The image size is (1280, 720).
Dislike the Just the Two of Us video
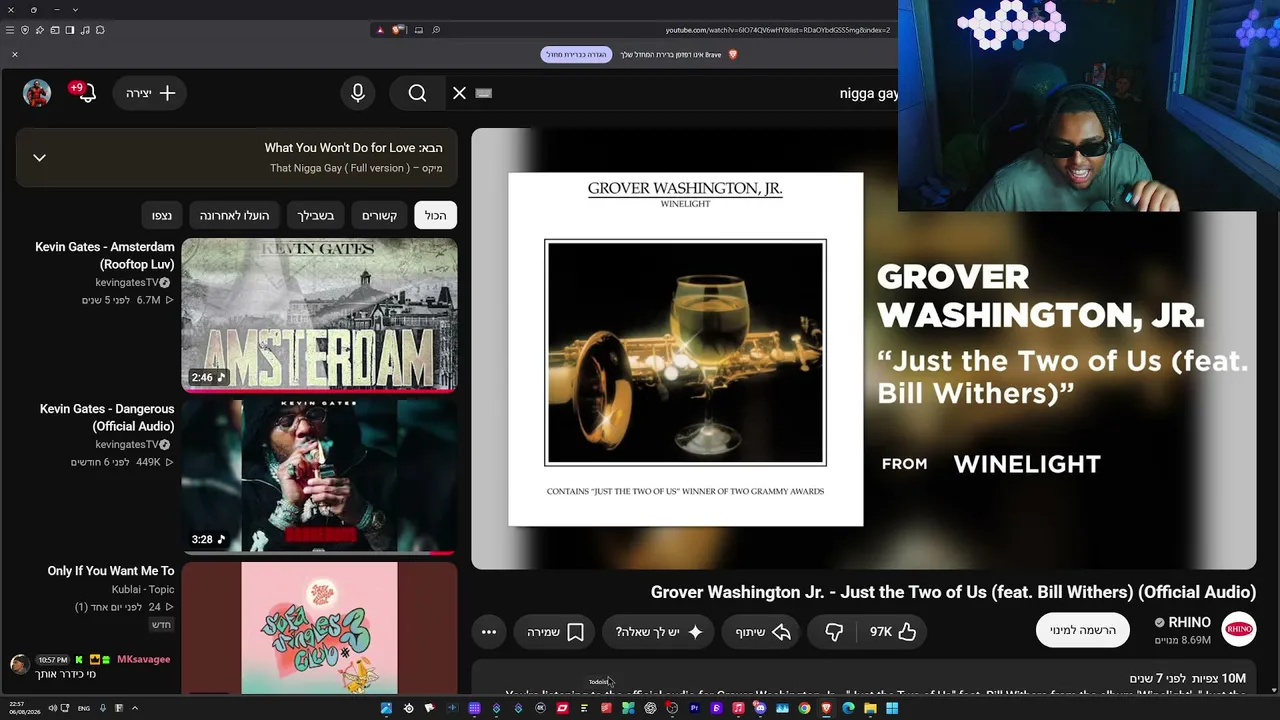click(x=834, y=632)
